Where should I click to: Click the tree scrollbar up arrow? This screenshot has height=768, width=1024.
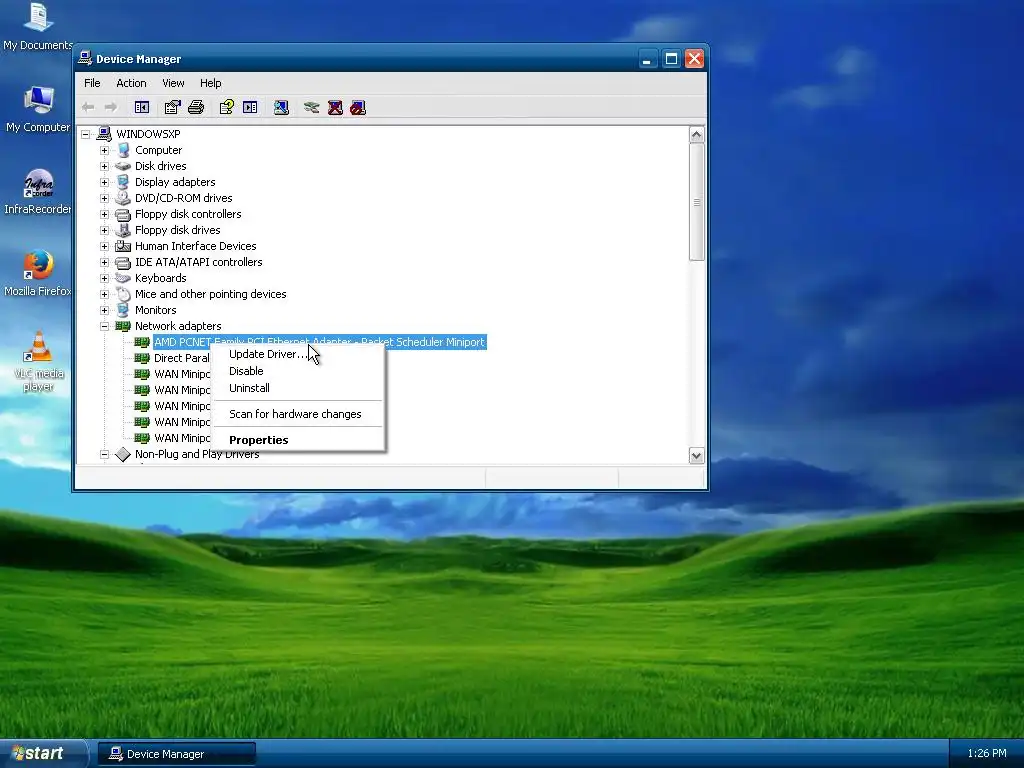click(697, 135)
